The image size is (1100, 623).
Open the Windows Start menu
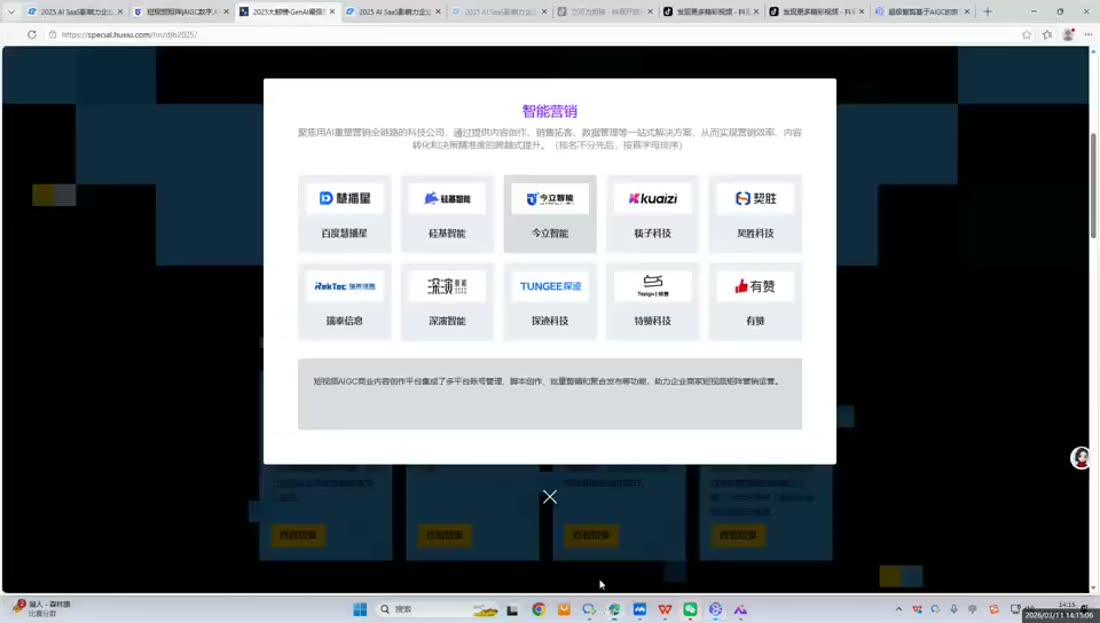point(360,609)
